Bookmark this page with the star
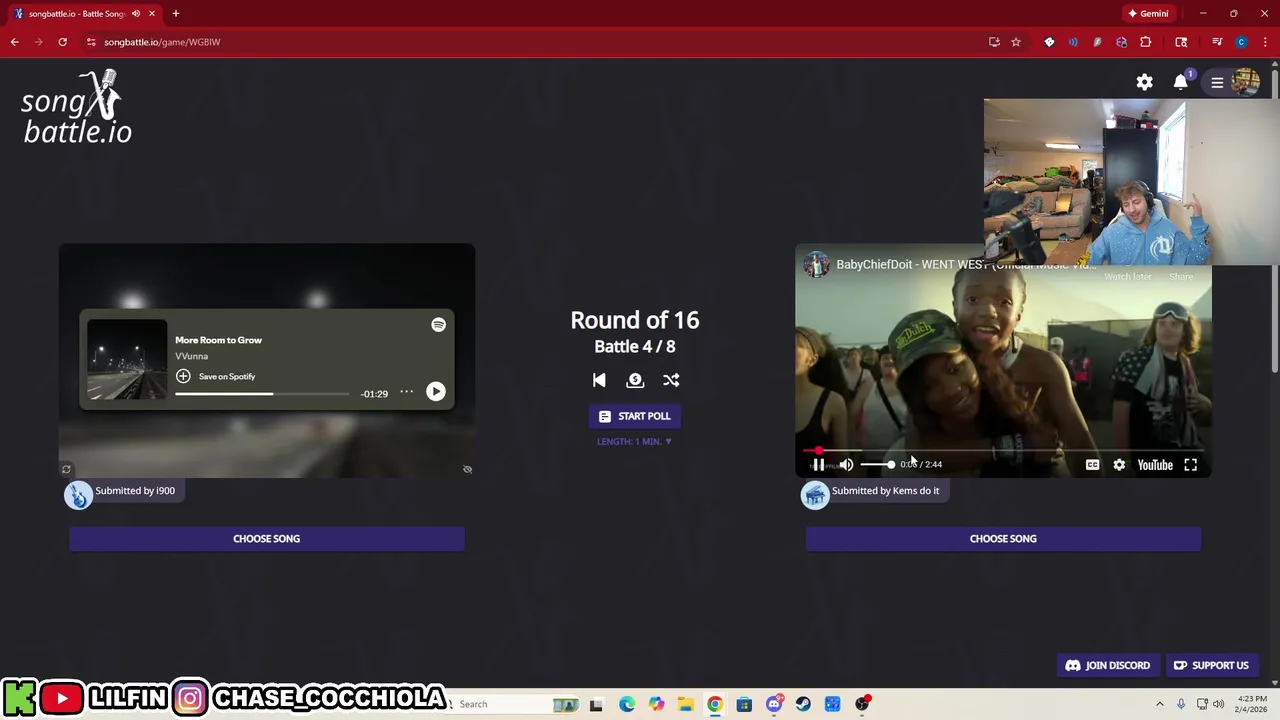1280x720 pixels. 1015,42
